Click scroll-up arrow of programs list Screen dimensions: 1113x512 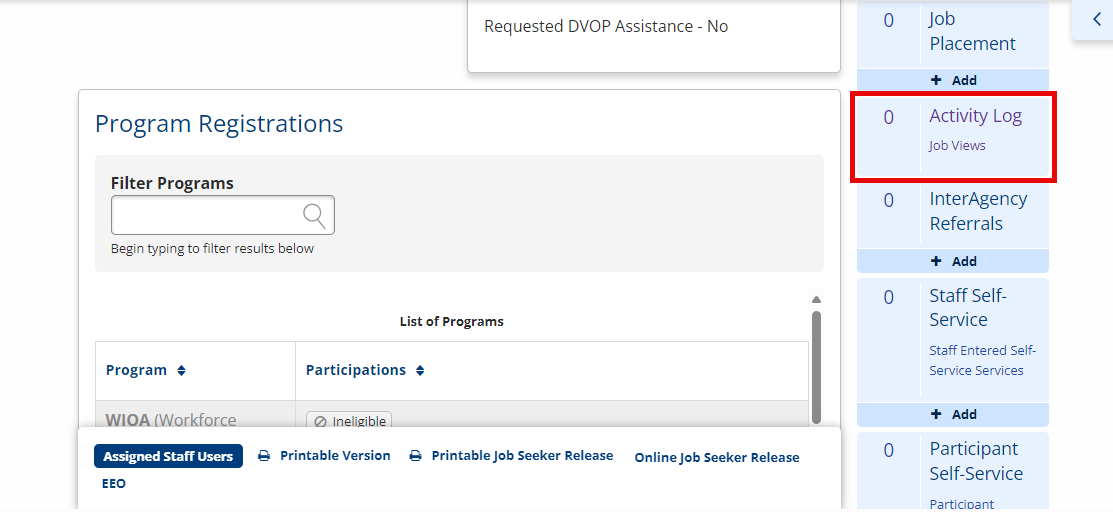click(x=816, y=299)
